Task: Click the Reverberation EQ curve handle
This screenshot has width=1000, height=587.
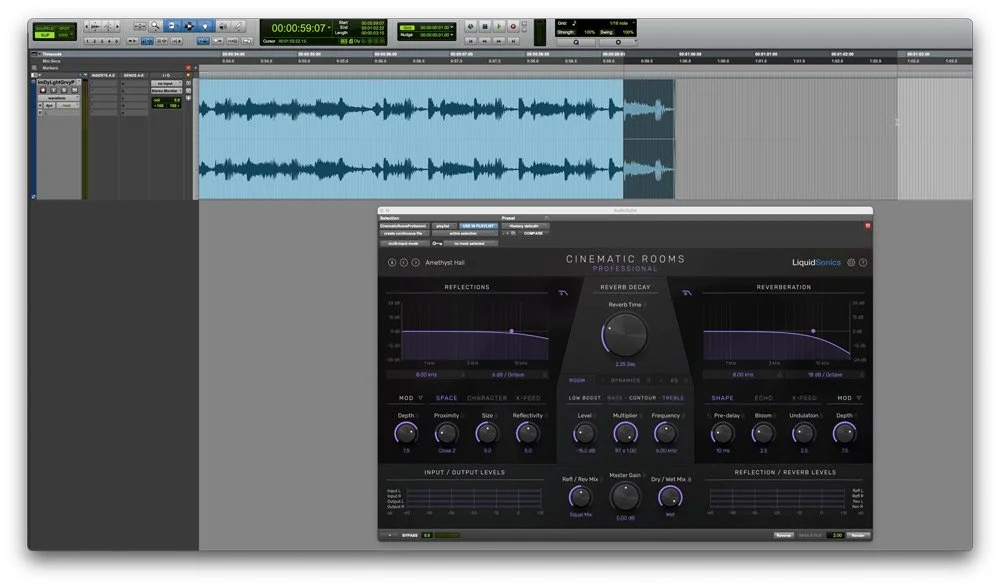Action: [813, 331]
